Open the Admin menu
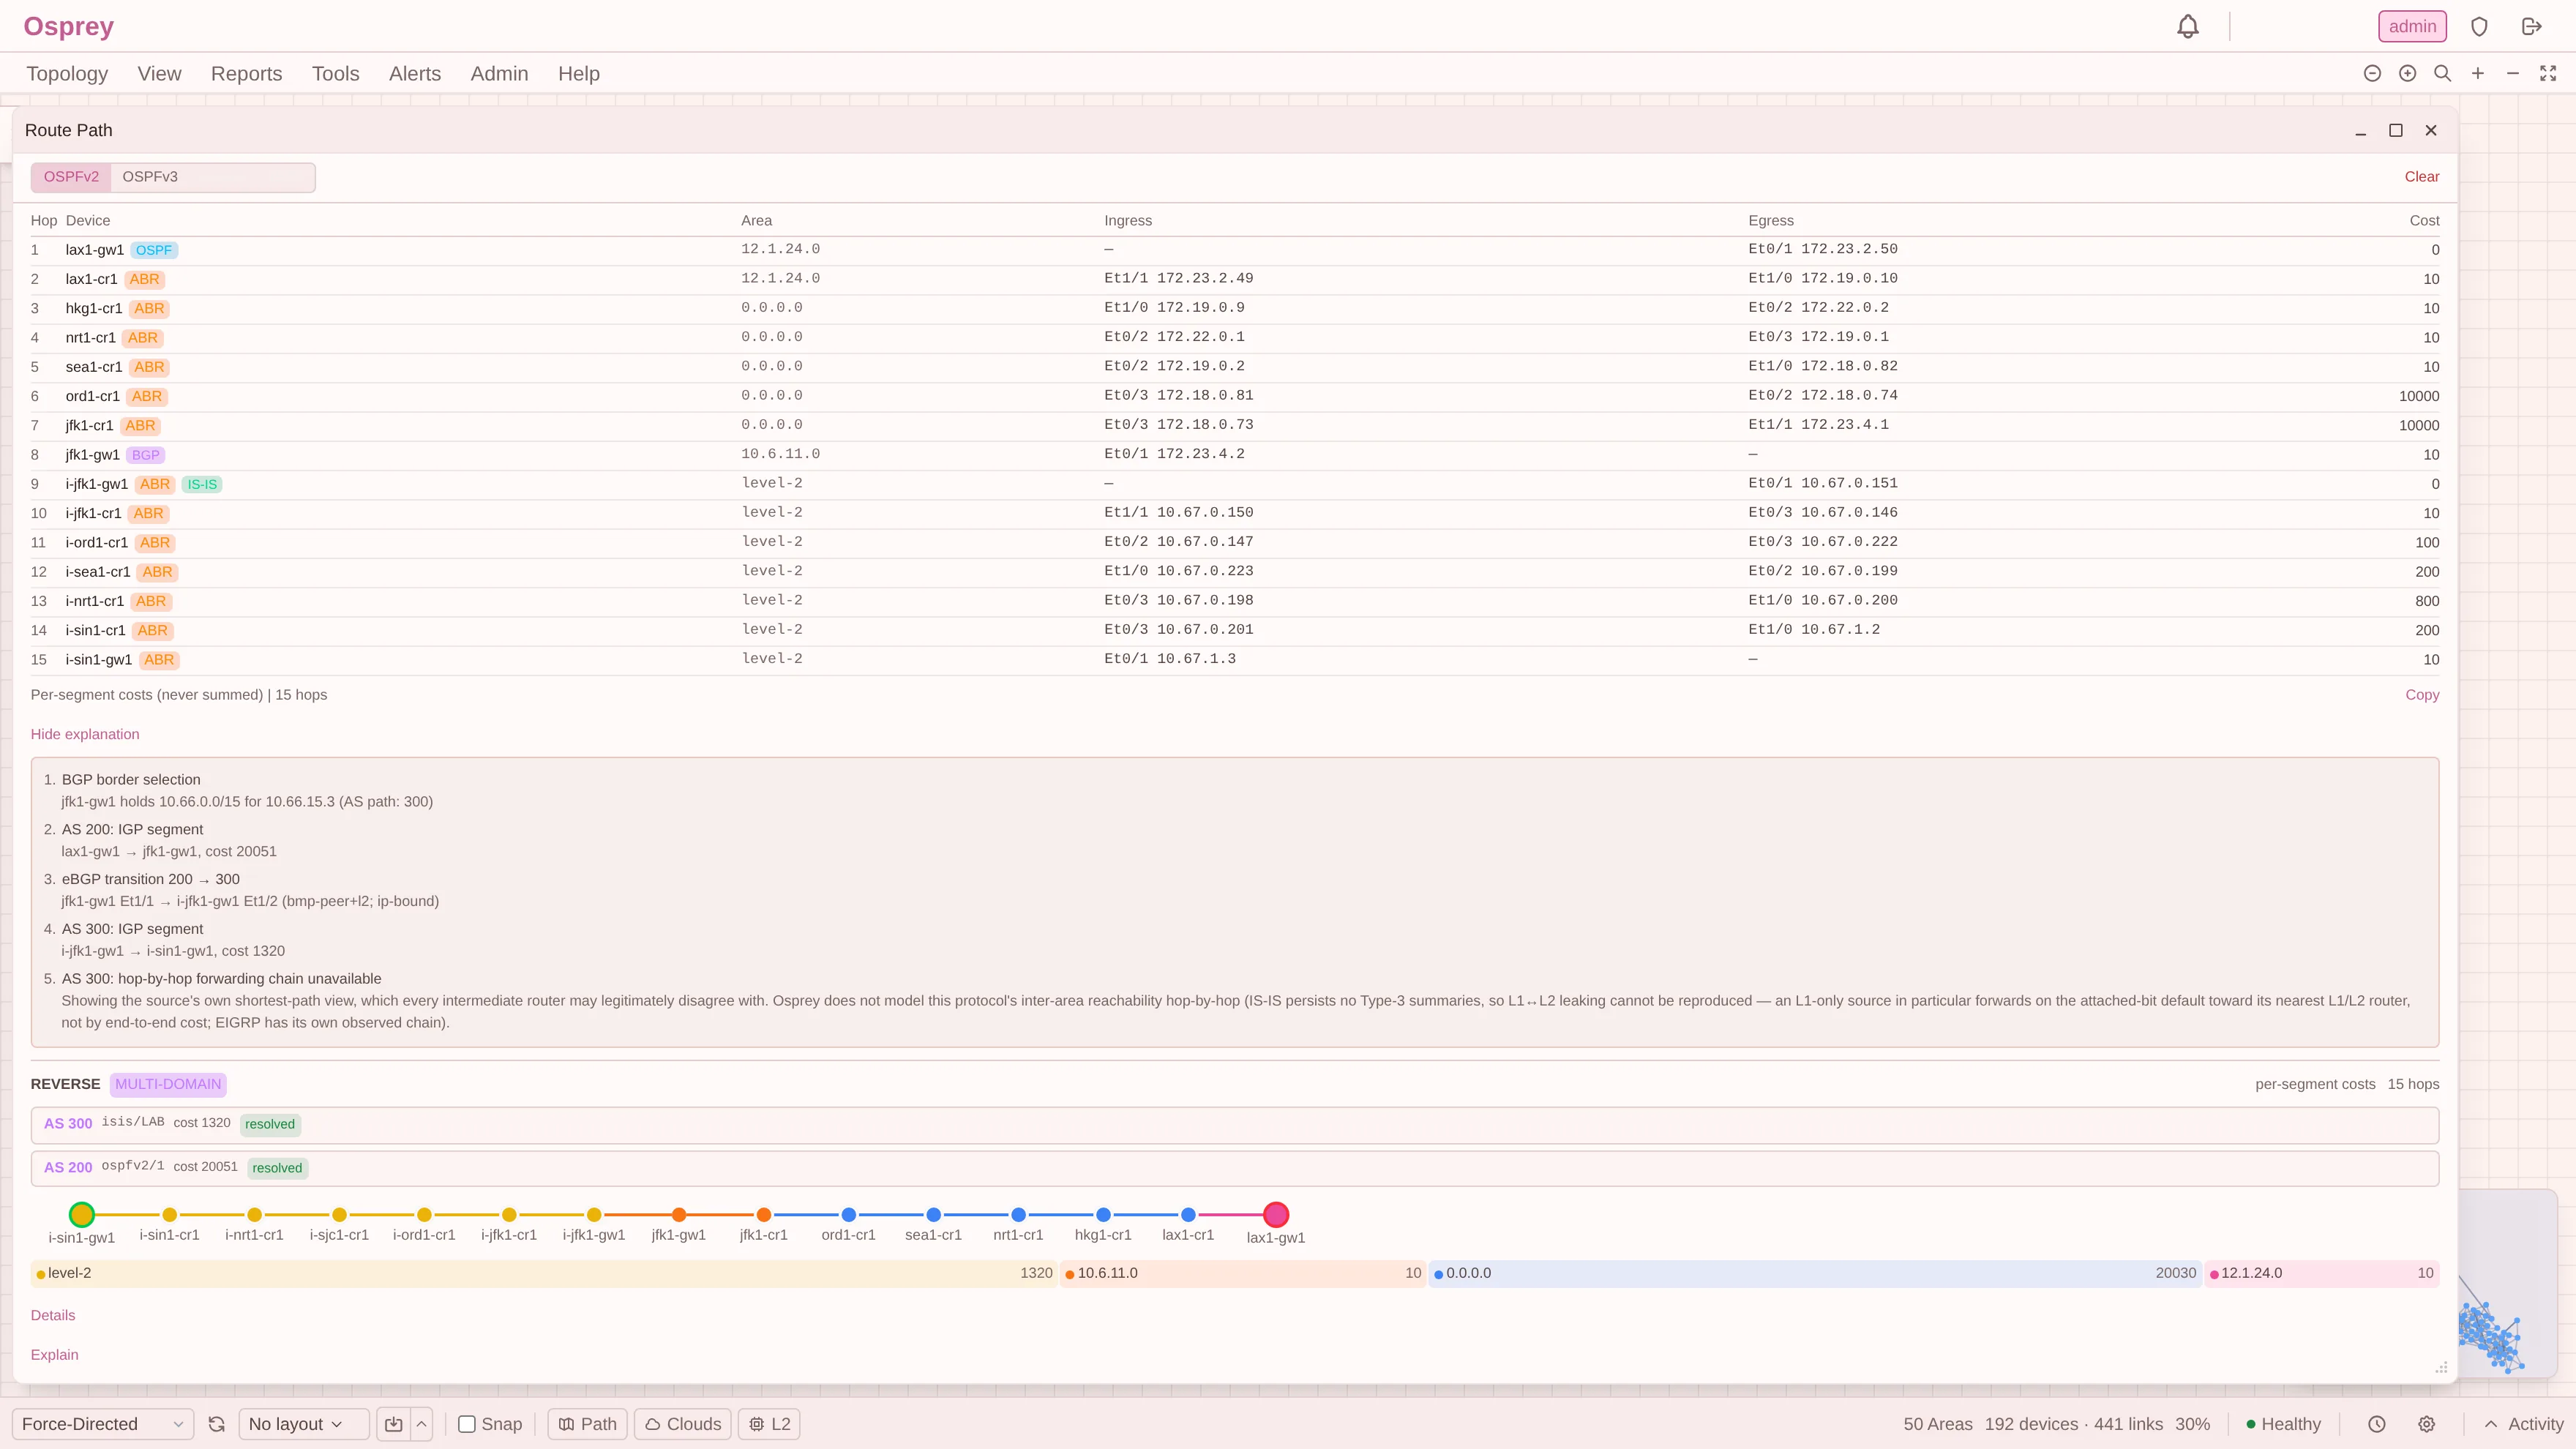 (x=499, y=74)
